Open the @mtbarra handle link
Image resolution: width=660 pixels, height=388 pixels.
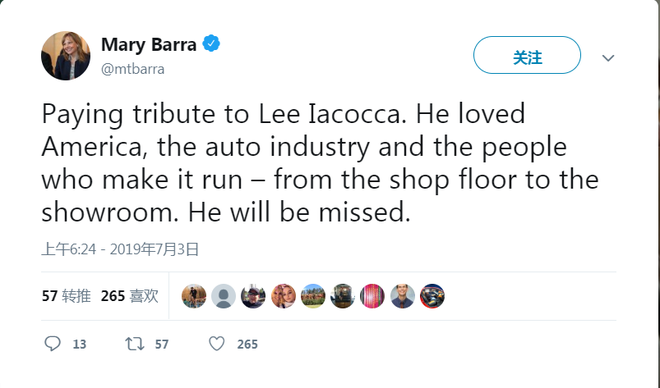coord(133,69)
